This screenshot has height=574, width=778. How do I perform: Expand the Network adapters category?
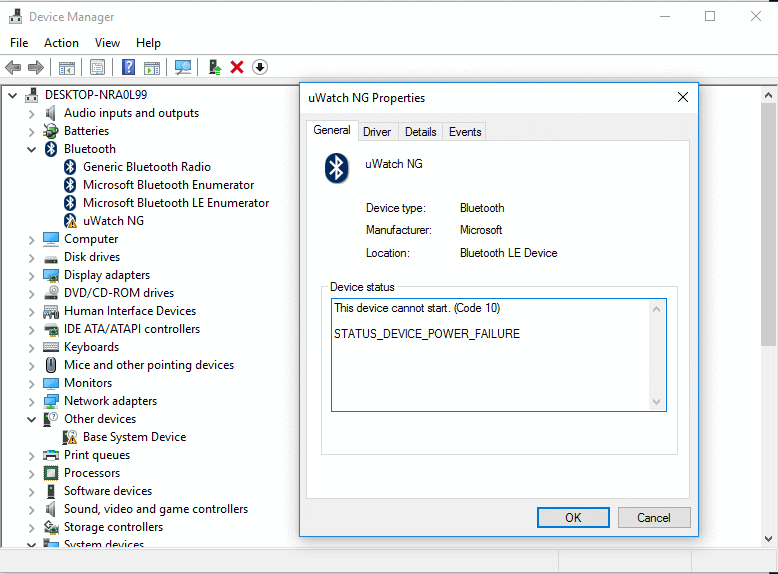pos(32,402)
